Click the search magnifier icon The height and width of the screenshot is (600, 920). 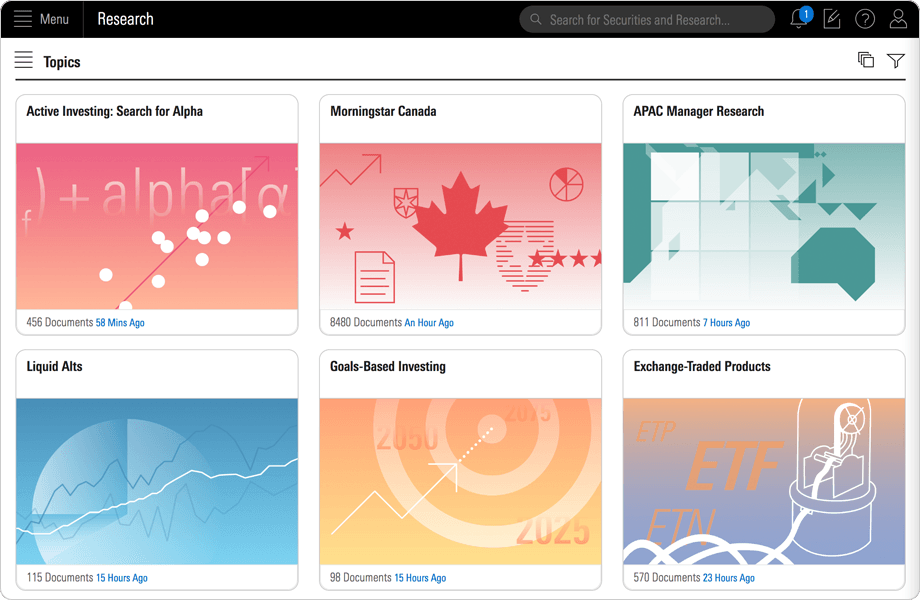[x=536, y=19]
